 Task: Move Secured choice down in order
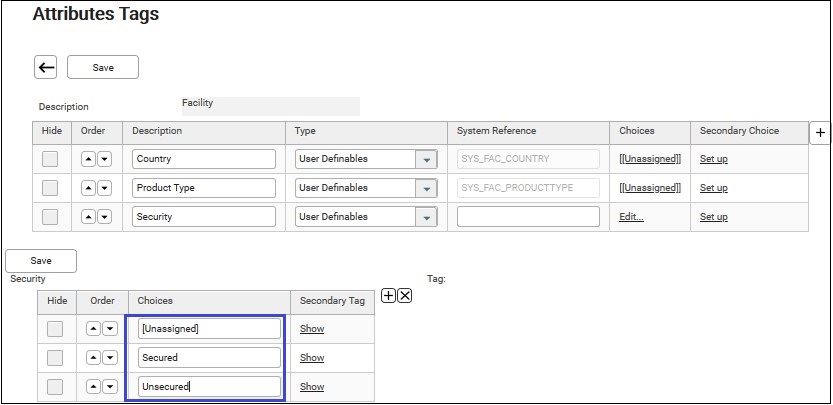point(109,358)
